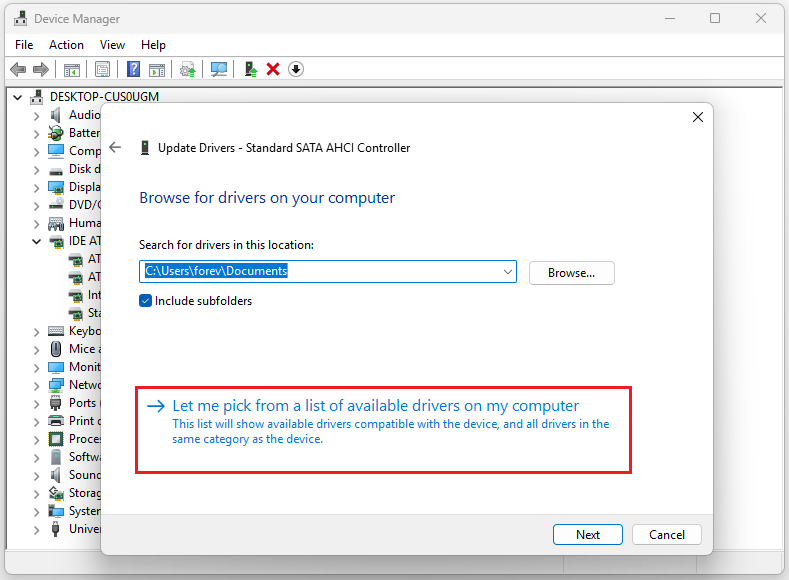The width and height of the screenshot is (789, 580).
Task: Click the Next button
Action: click(x=588, y=534)
